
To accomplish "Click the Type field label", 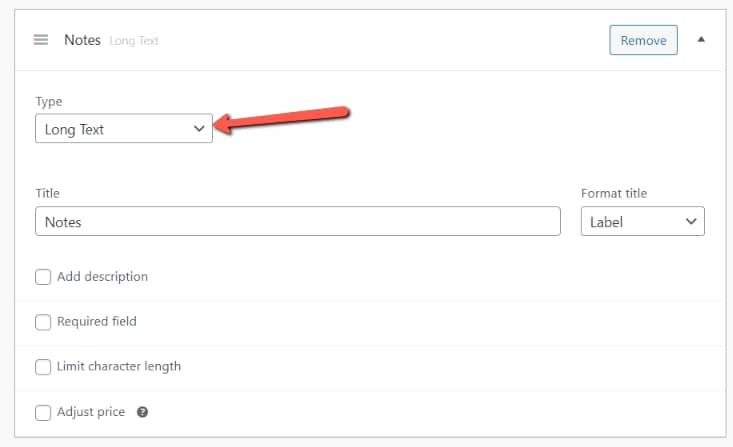I will point(49,102).
